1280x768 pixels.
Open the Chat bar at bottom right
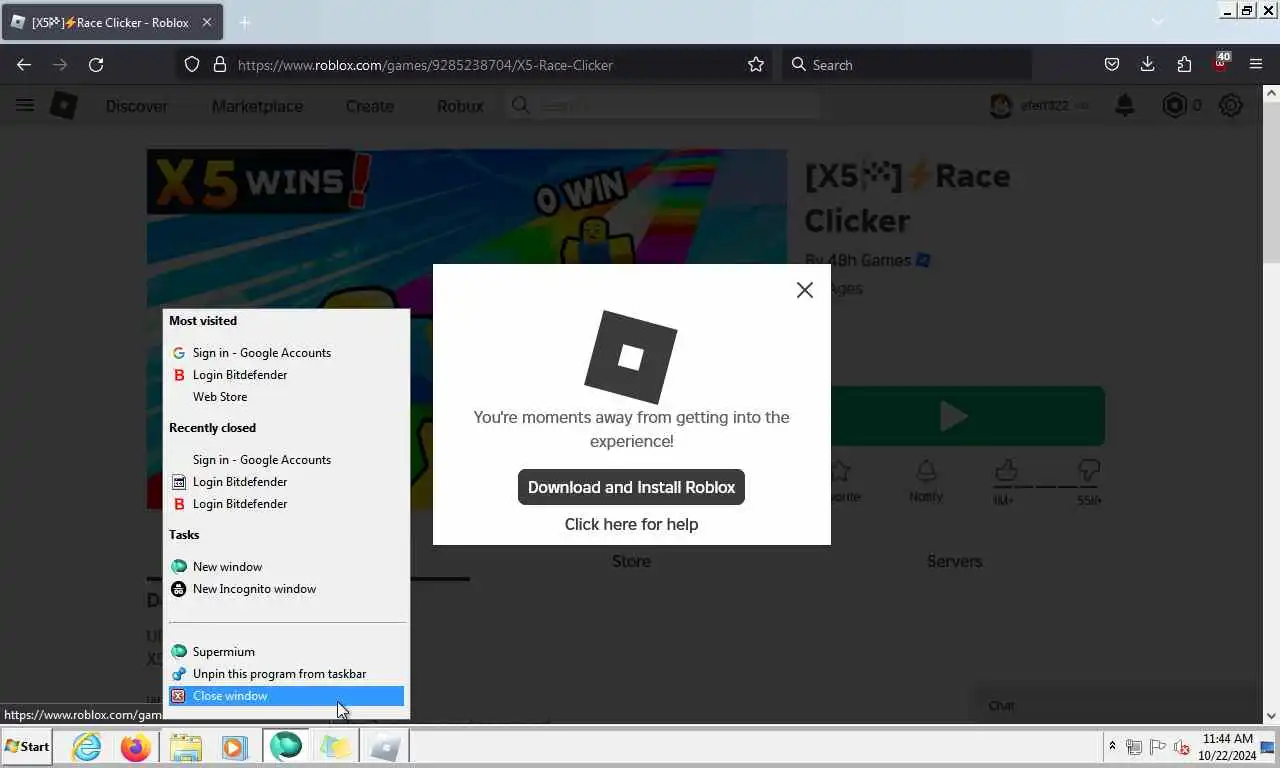[1116, 705]
